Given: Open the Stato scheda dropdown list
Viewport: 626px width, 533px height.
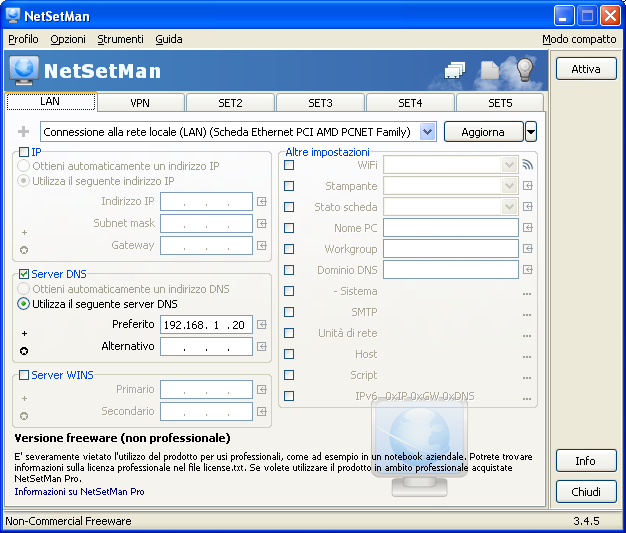Looking at the screenshot, I should tap(509, 206).
